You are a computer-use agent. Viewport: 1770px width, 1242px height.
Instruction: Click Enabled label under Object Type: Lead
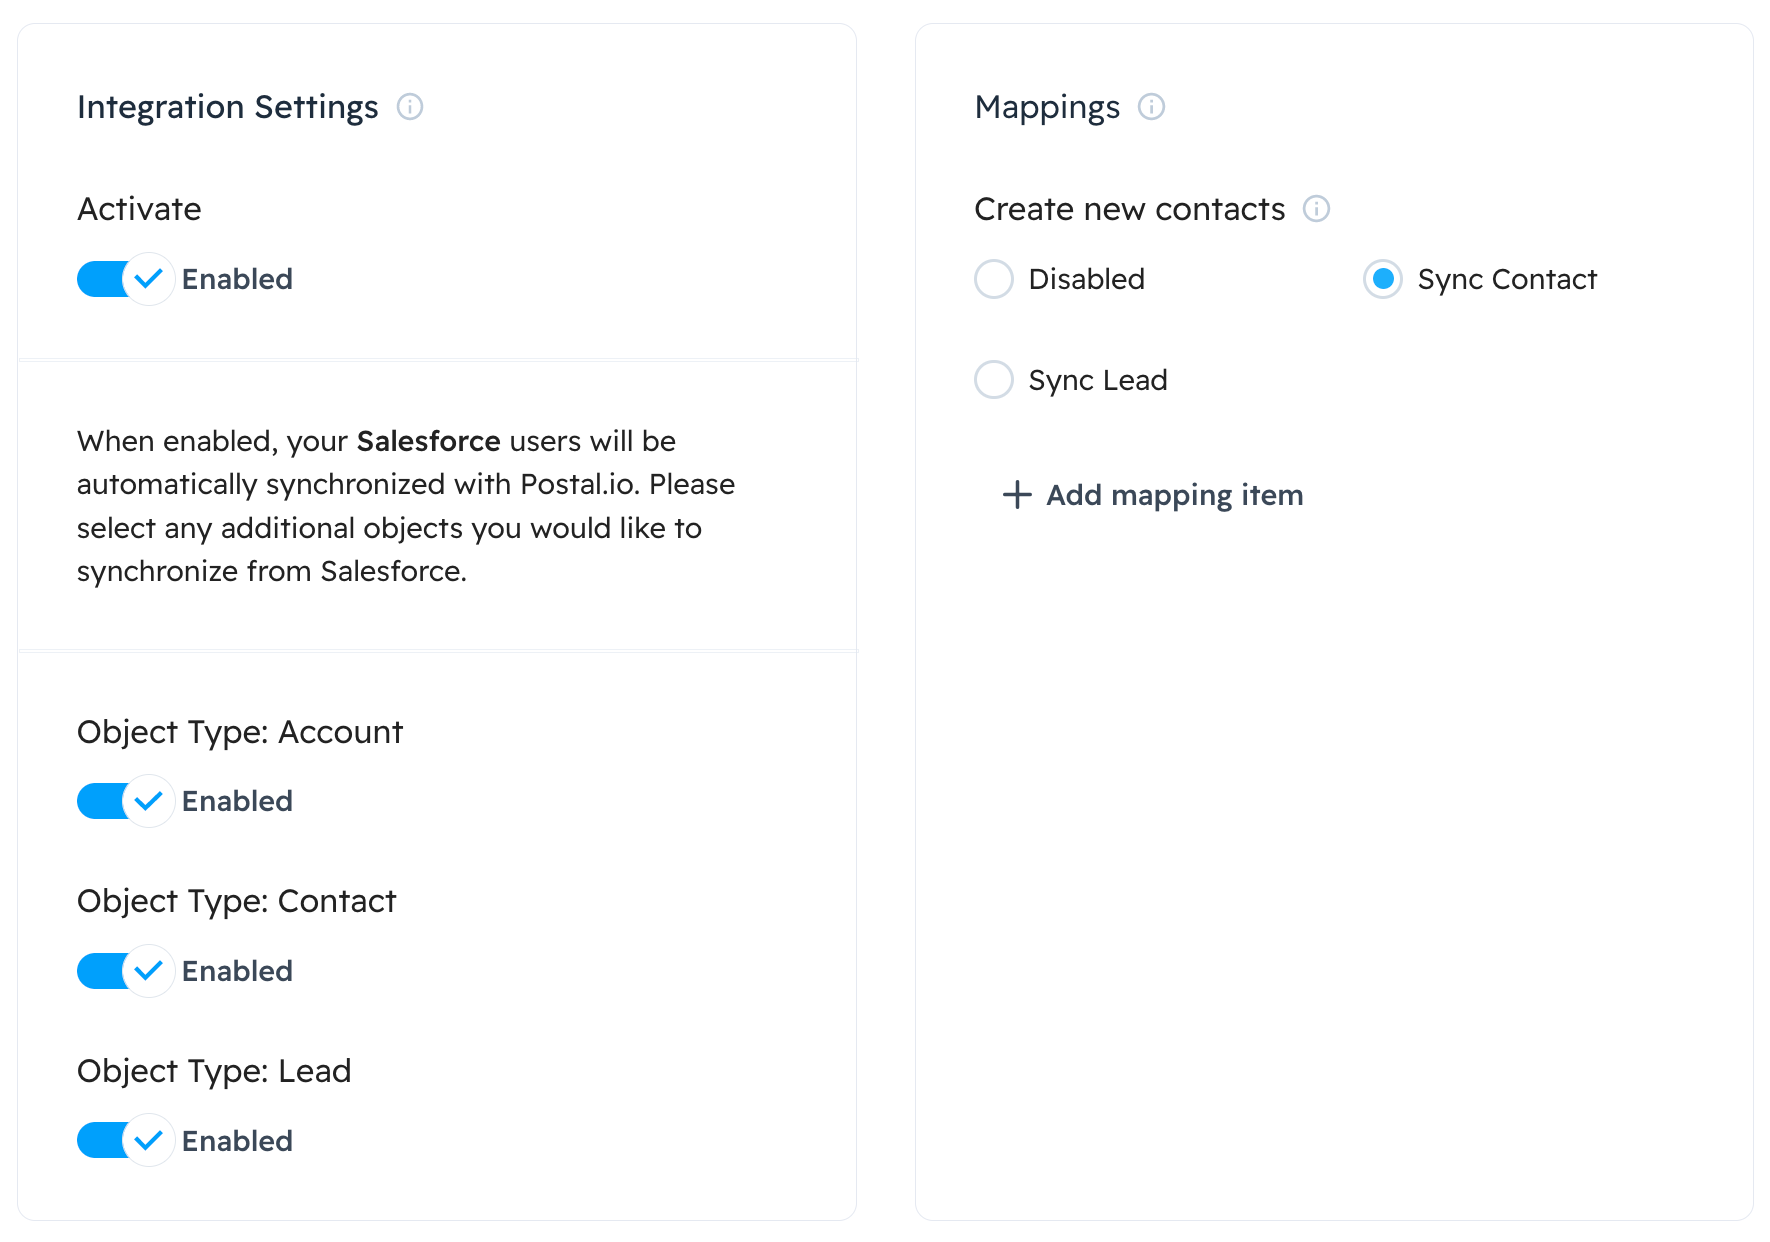pyautogui.click(x=237, y=1141)
